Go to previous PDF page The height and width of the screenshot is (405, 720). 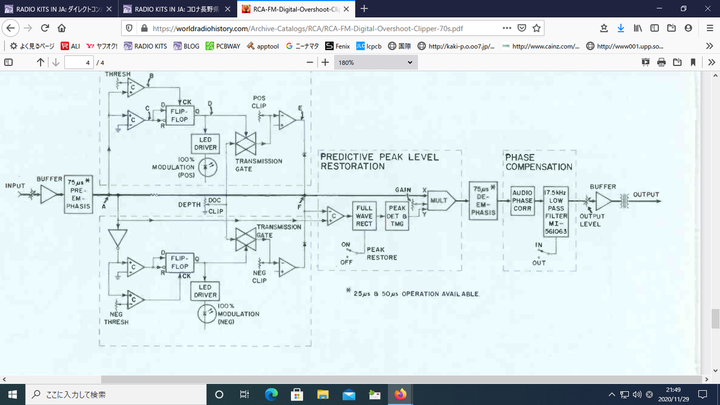pyautogui.click(x=41, y=62)
